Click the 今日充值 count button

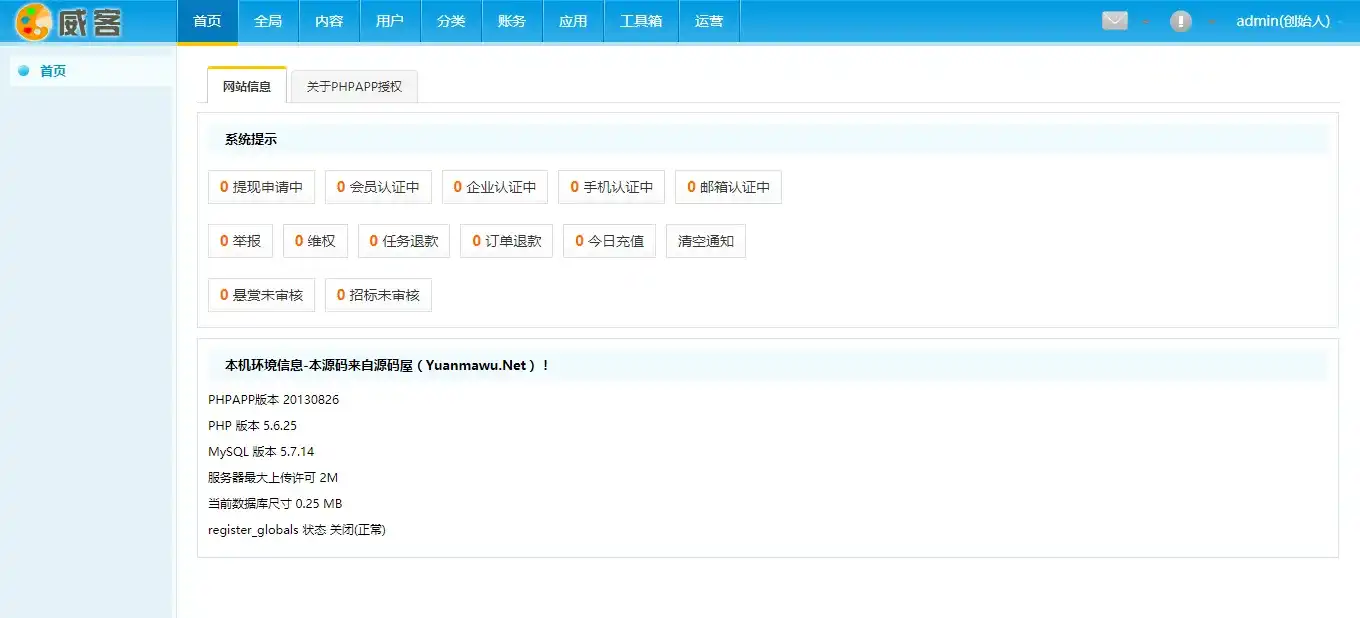point(610,241)
